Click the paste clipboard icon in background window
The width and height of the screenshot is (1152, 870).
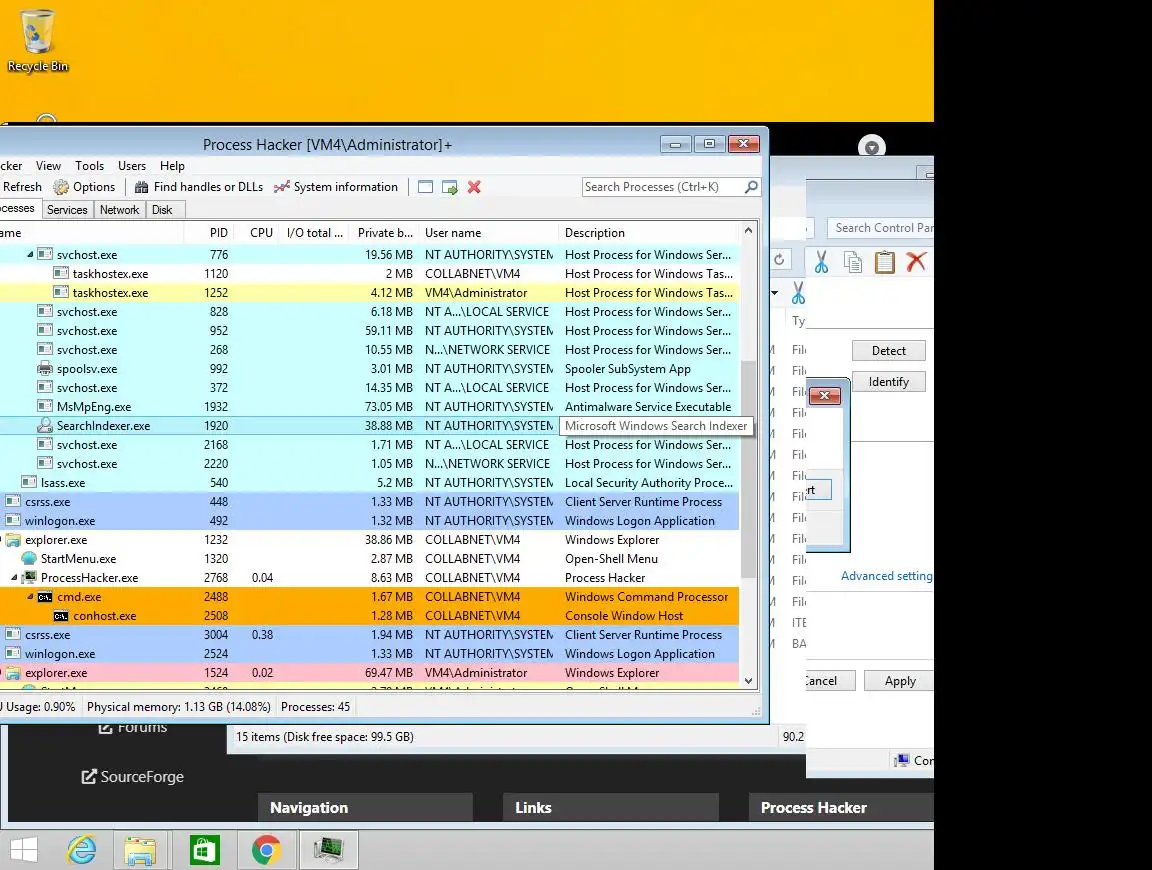tap(885, 262)
